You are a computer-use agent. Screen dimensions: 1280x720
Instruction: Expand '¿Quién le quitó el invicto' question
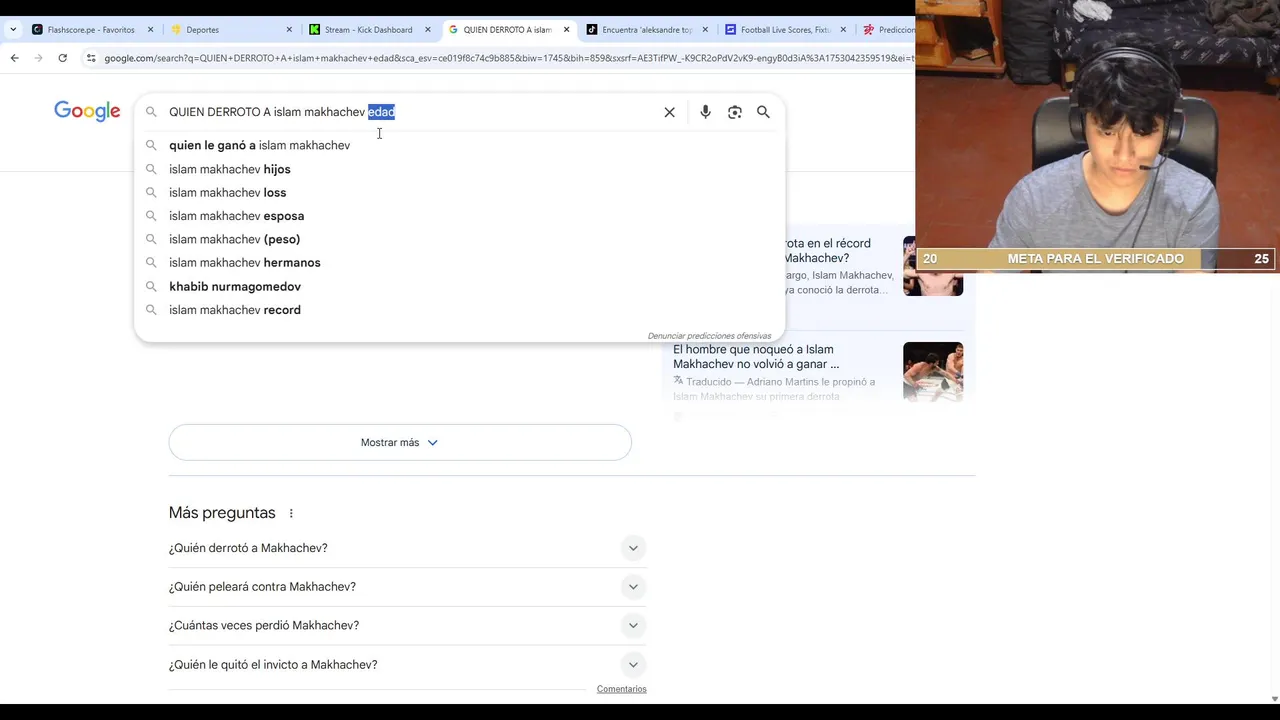(407, 664)
